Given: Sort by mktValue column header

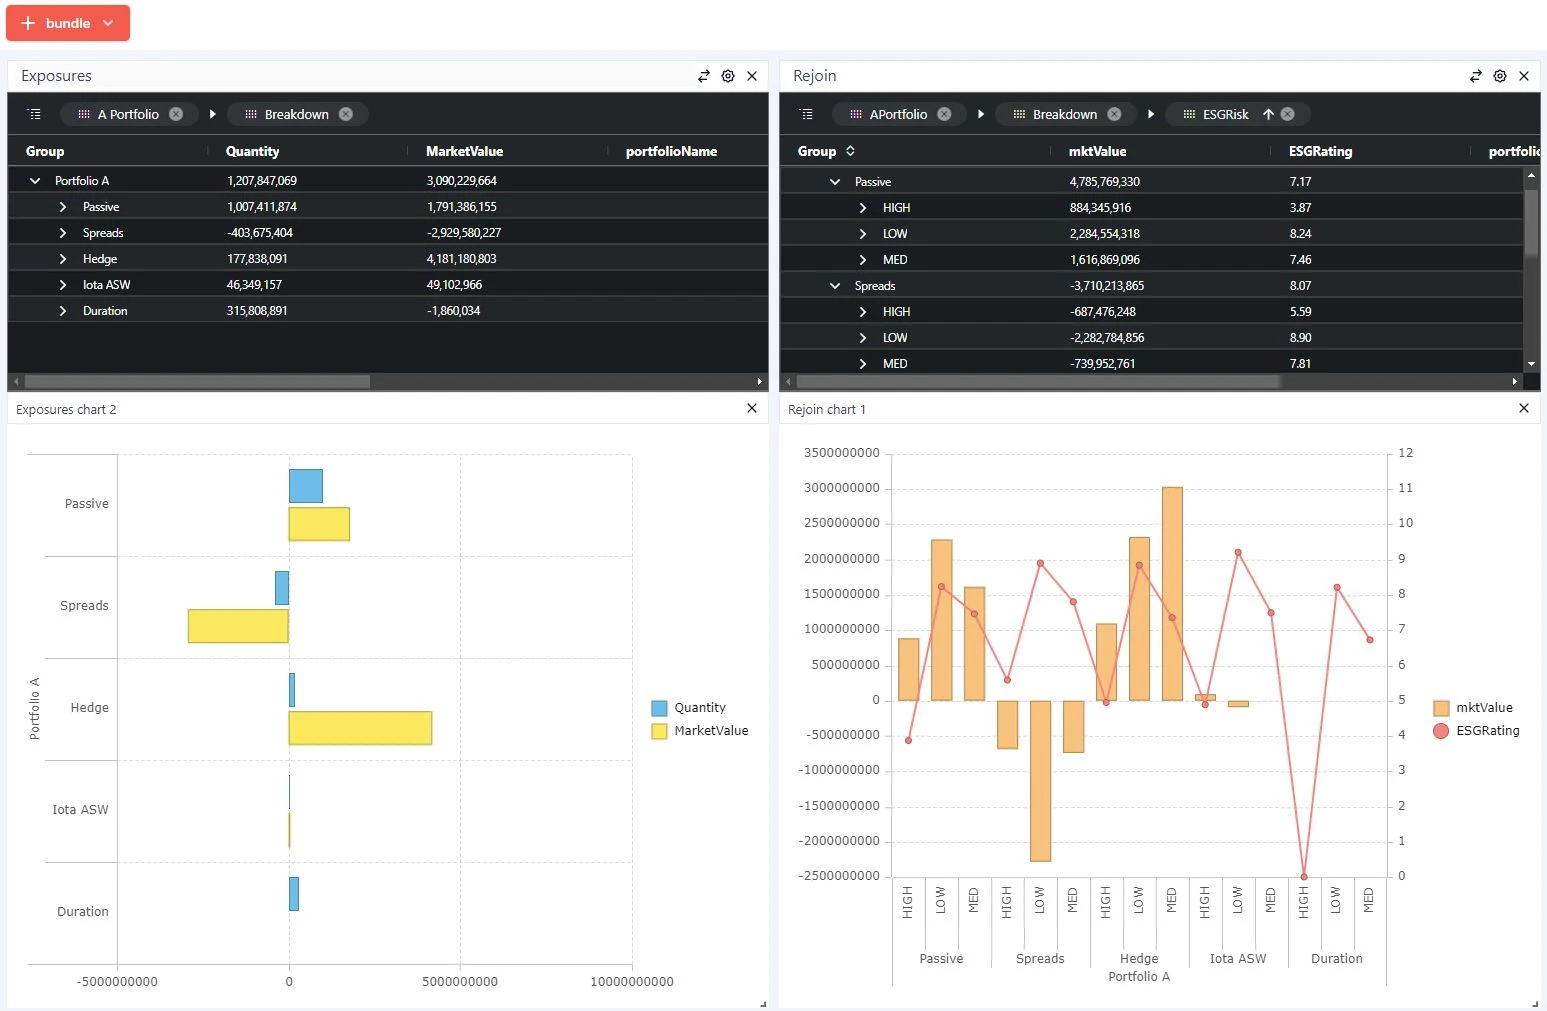Looking at the screenshot, I should pyautogui.click(x=1097, y=151).
